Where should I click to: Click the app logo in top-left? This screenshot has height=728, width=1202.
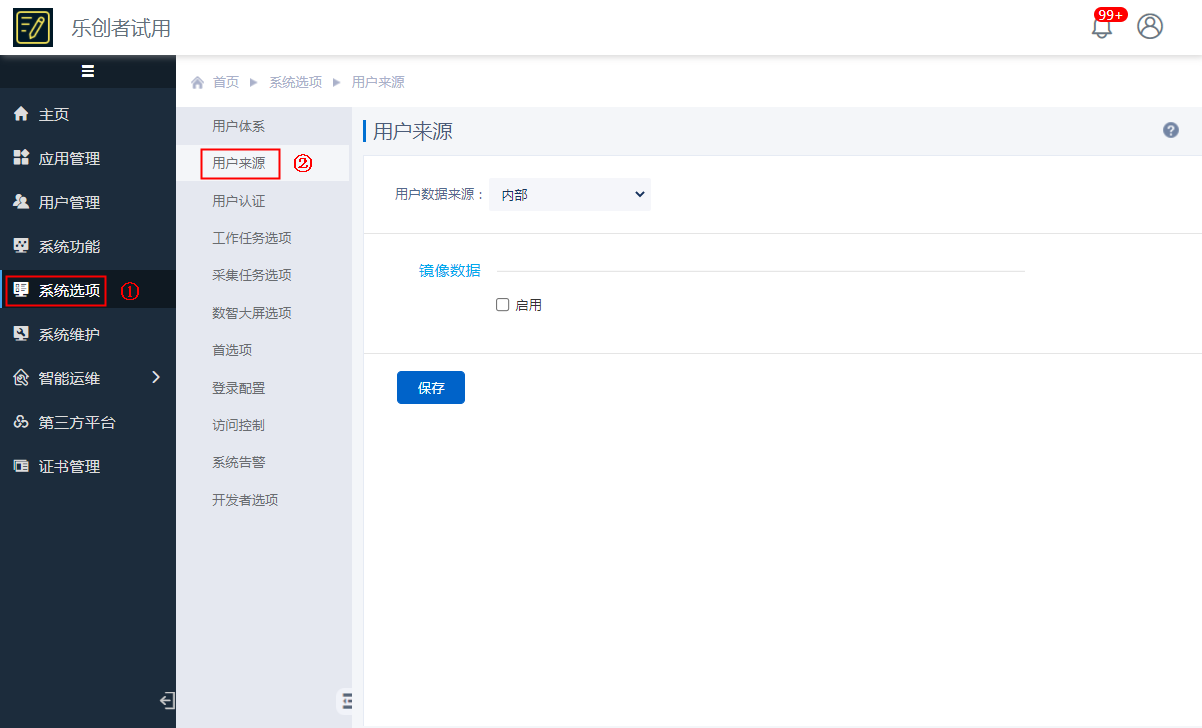point(32,27)
